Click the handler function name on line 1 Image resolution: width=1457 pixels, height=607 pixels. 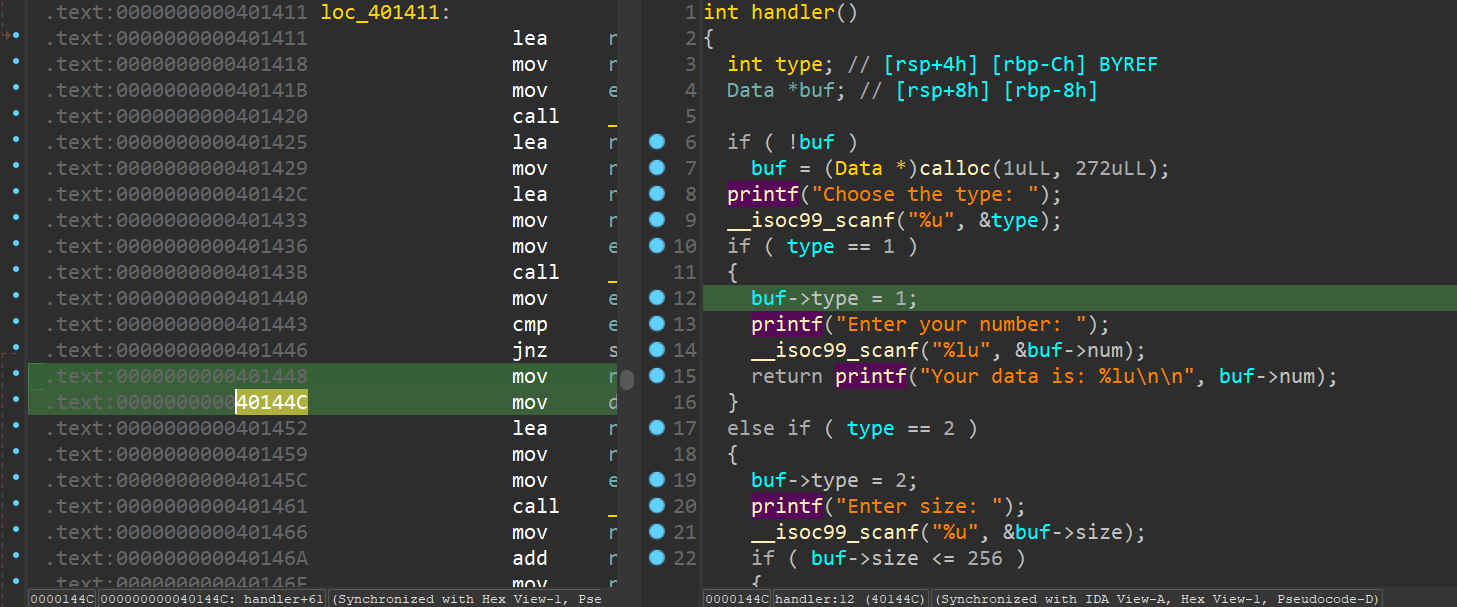click(x=792, y=13)
